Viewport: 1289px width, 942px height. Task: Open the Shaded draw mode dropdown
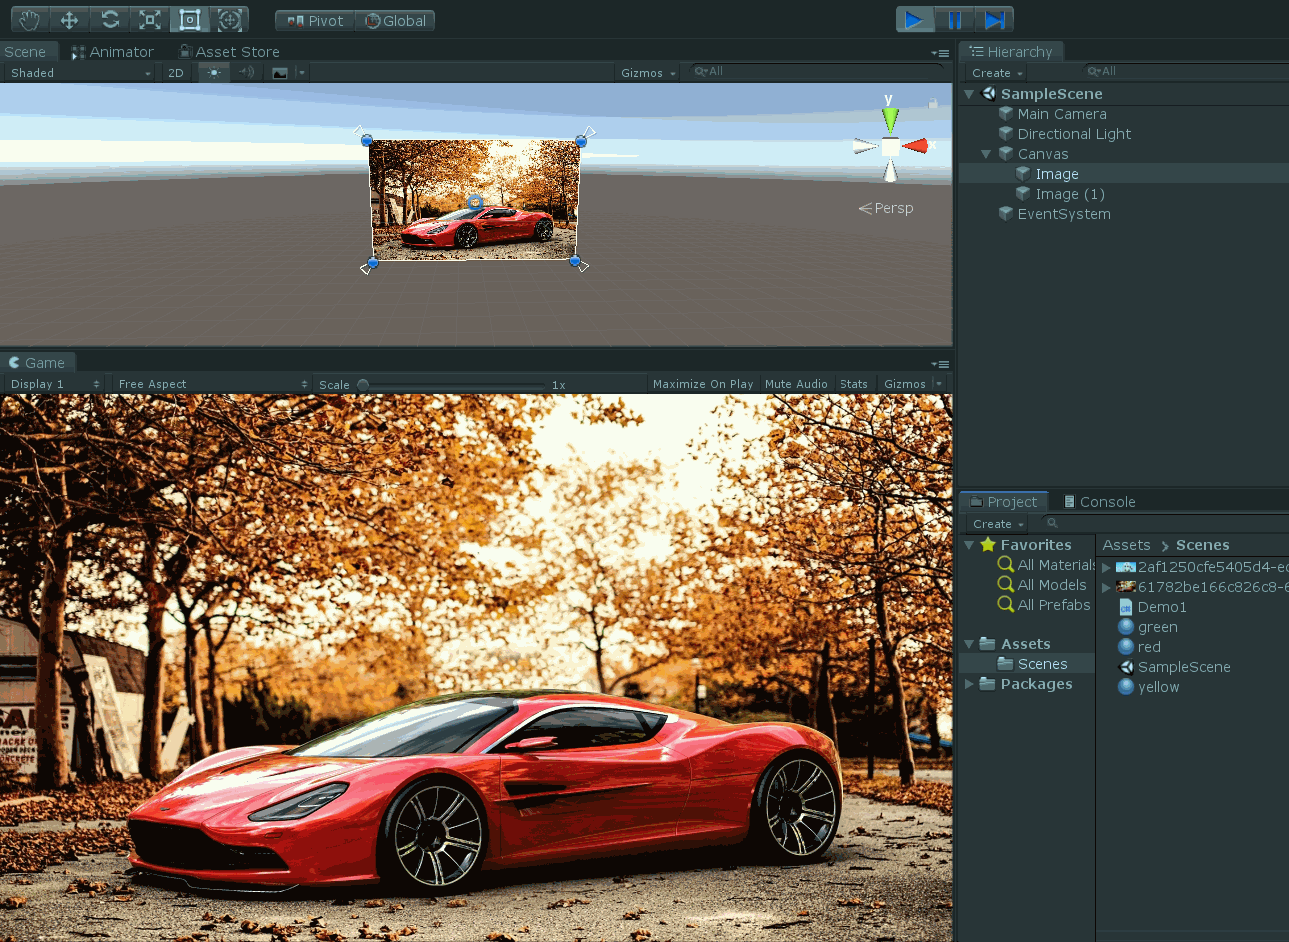click(80, 73)
